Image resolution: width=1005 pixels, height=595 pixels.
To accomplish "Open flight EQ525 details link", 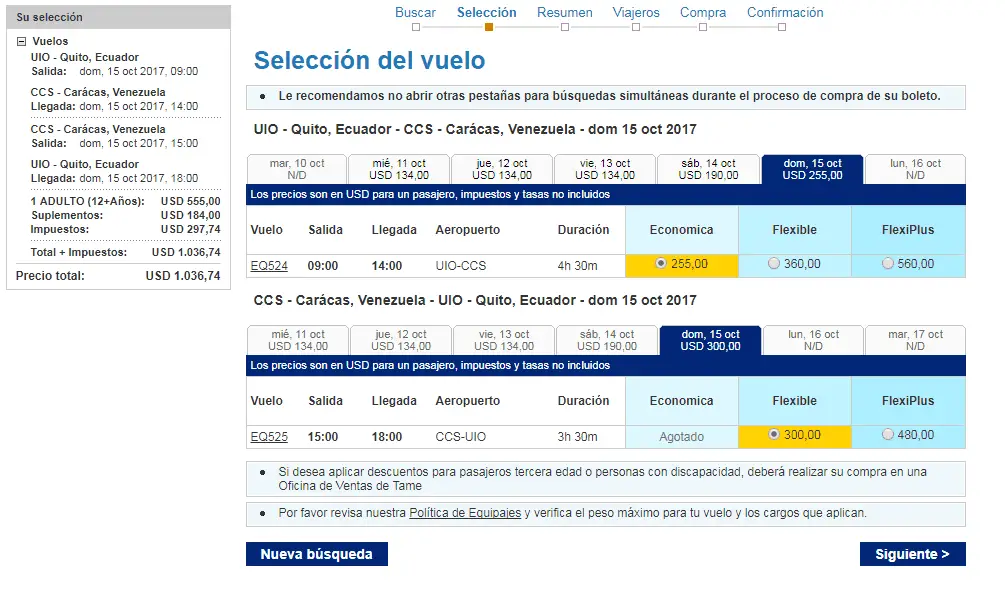I will pyautogui.click(x=269, y=437).
